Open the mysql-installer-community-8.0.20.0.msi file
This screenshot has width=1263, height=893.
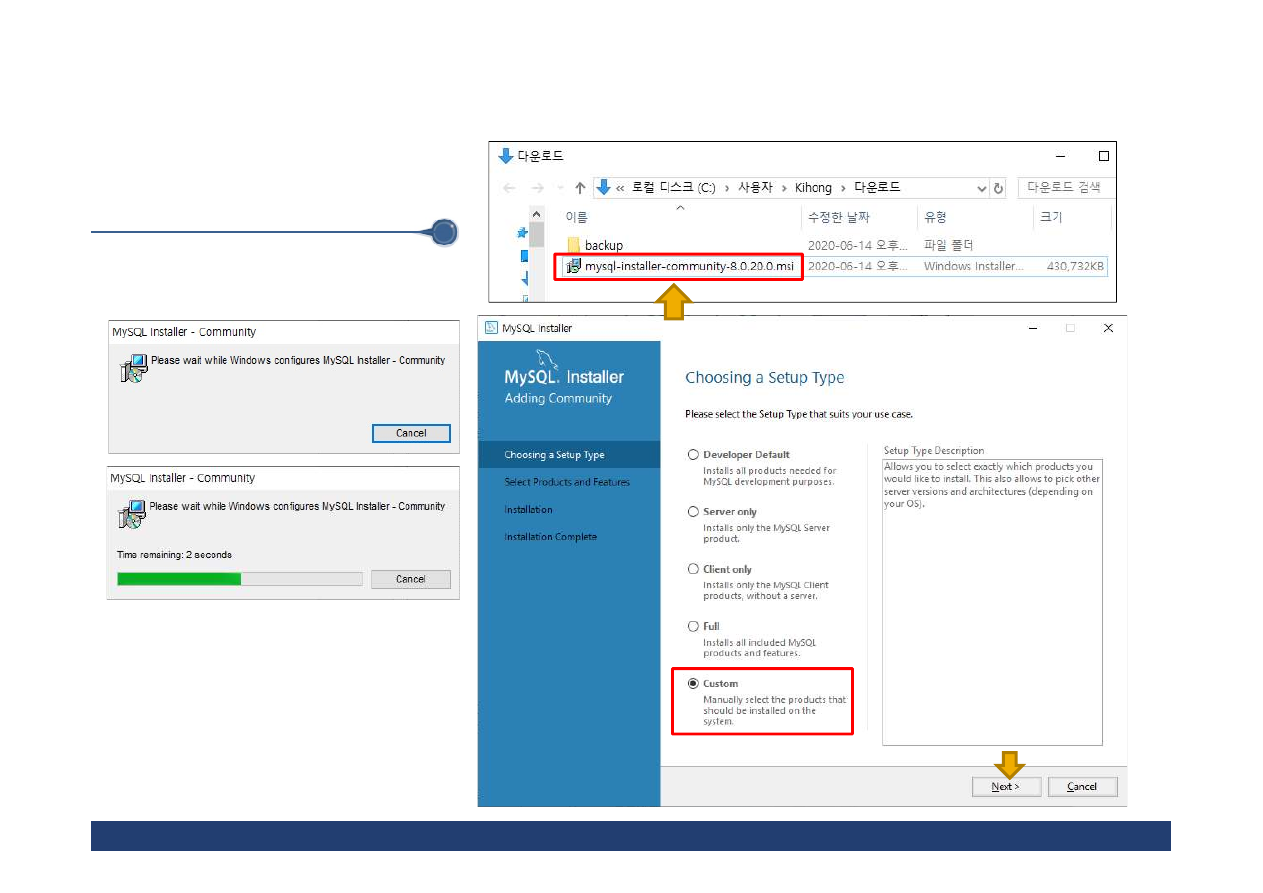pos(688,266)
